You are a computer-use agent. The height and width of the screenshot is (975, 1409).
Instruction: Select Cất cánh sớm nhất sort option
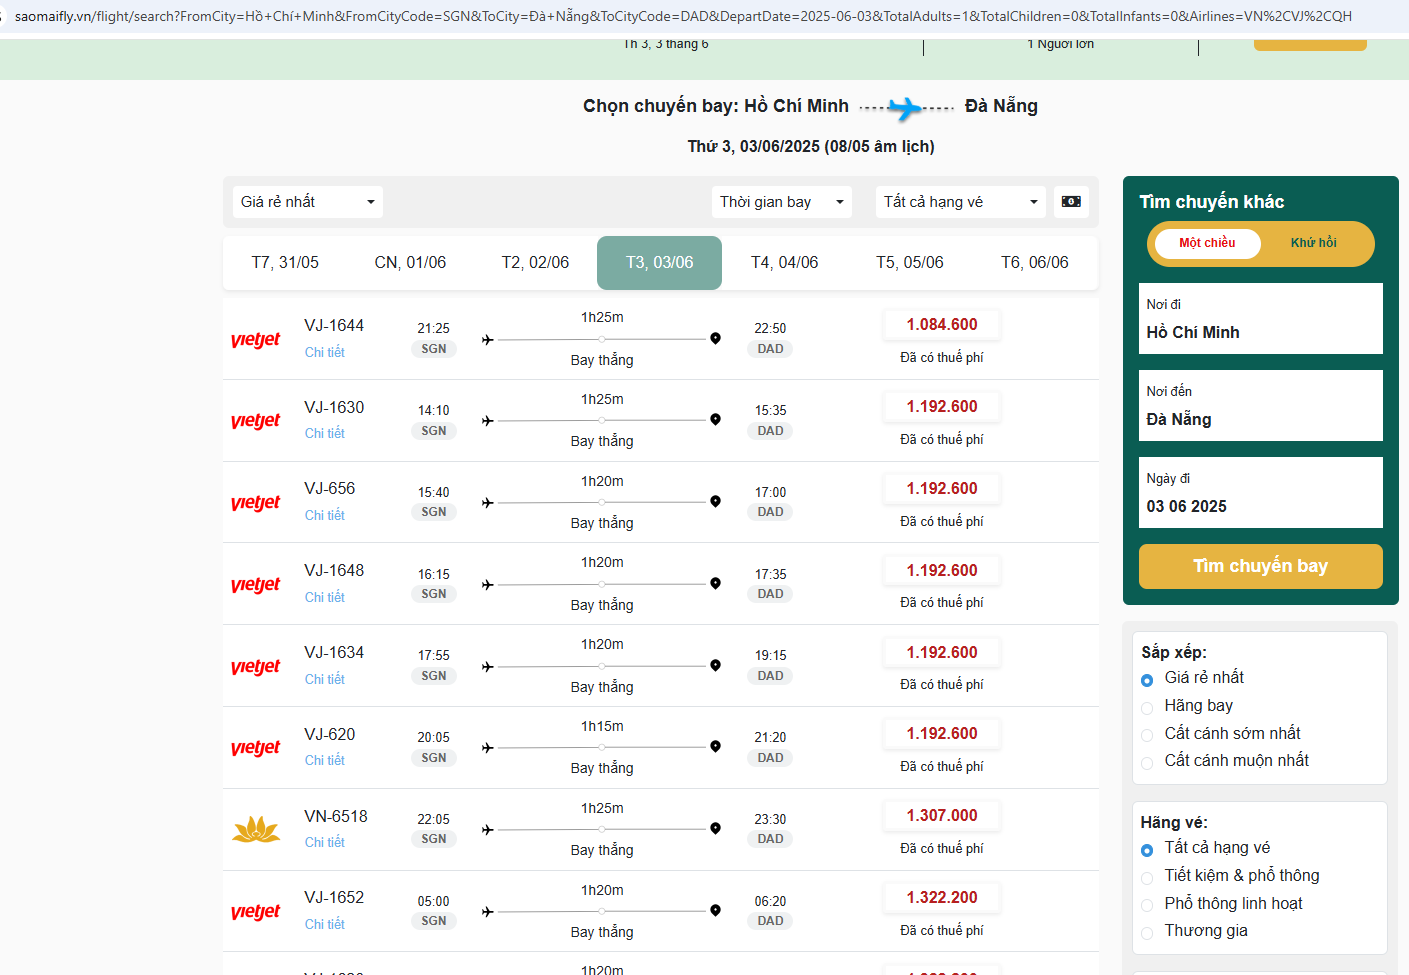coord(1147,736)
